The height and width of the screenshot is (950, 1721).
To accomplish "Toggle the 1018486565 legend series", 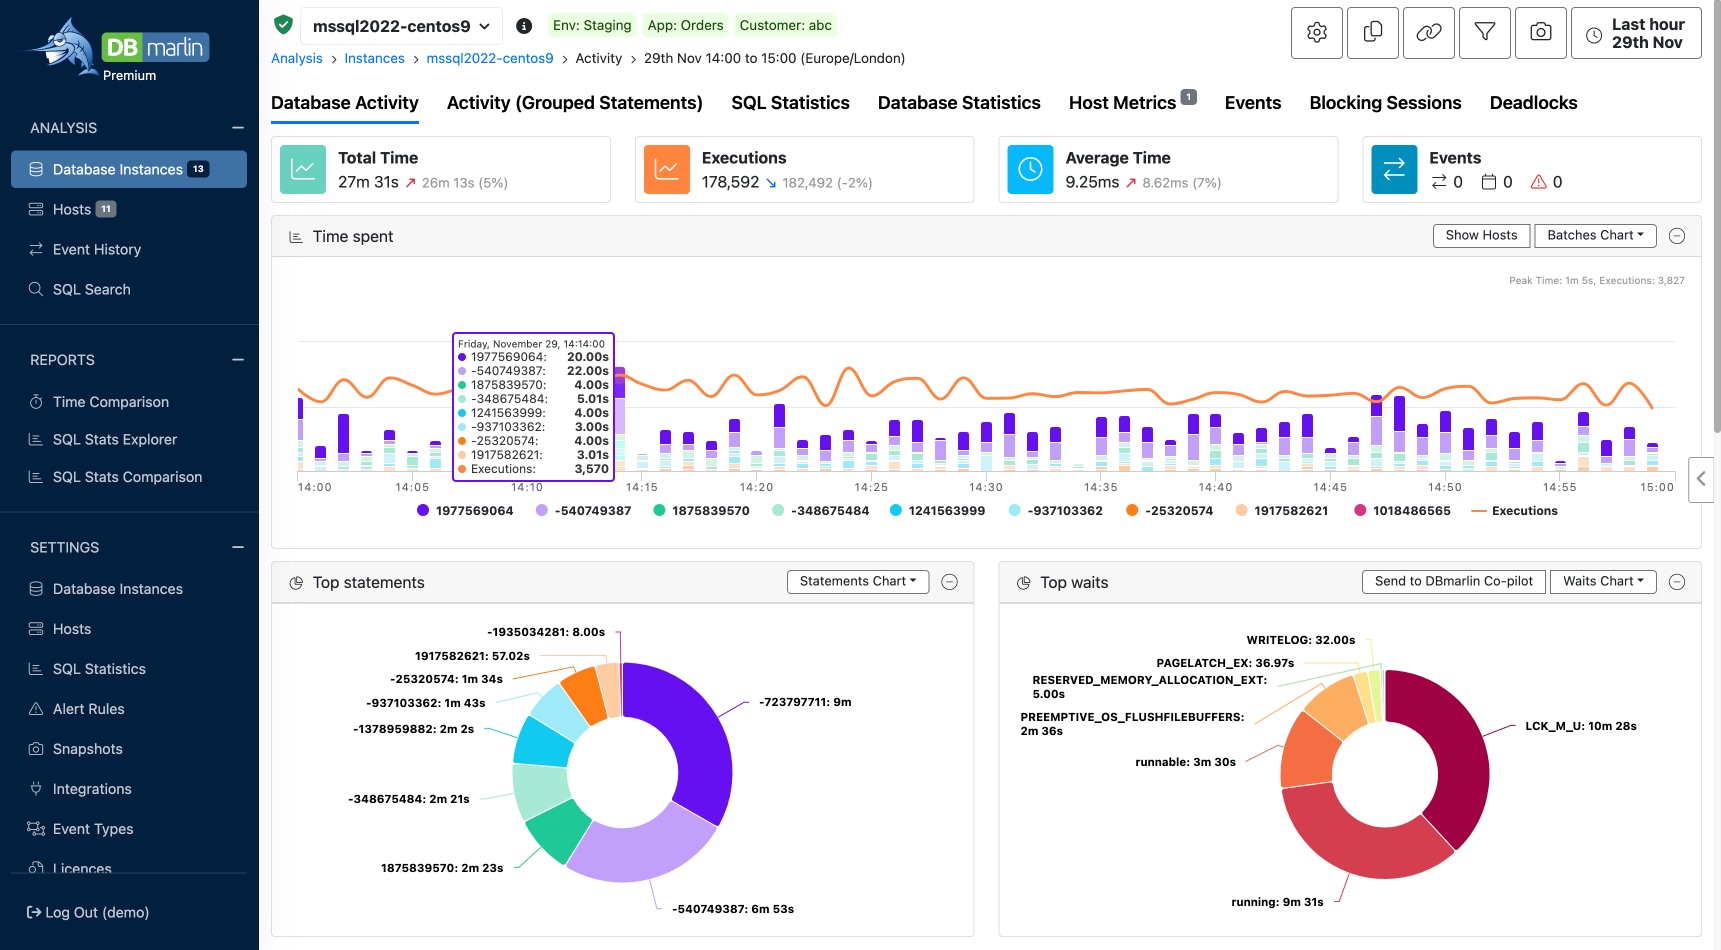I will [1402, 511].
